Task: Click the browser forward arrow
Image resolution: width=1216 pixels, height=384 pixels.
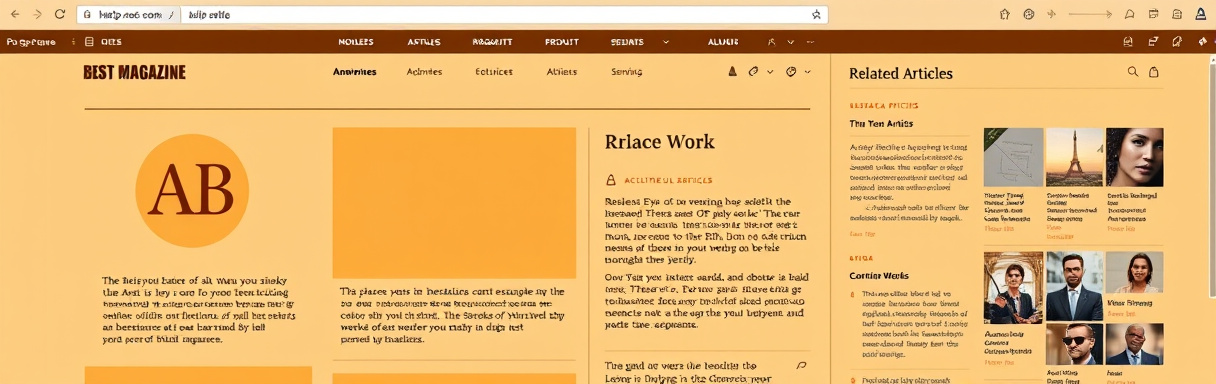Action: click(x=38, y=14)
